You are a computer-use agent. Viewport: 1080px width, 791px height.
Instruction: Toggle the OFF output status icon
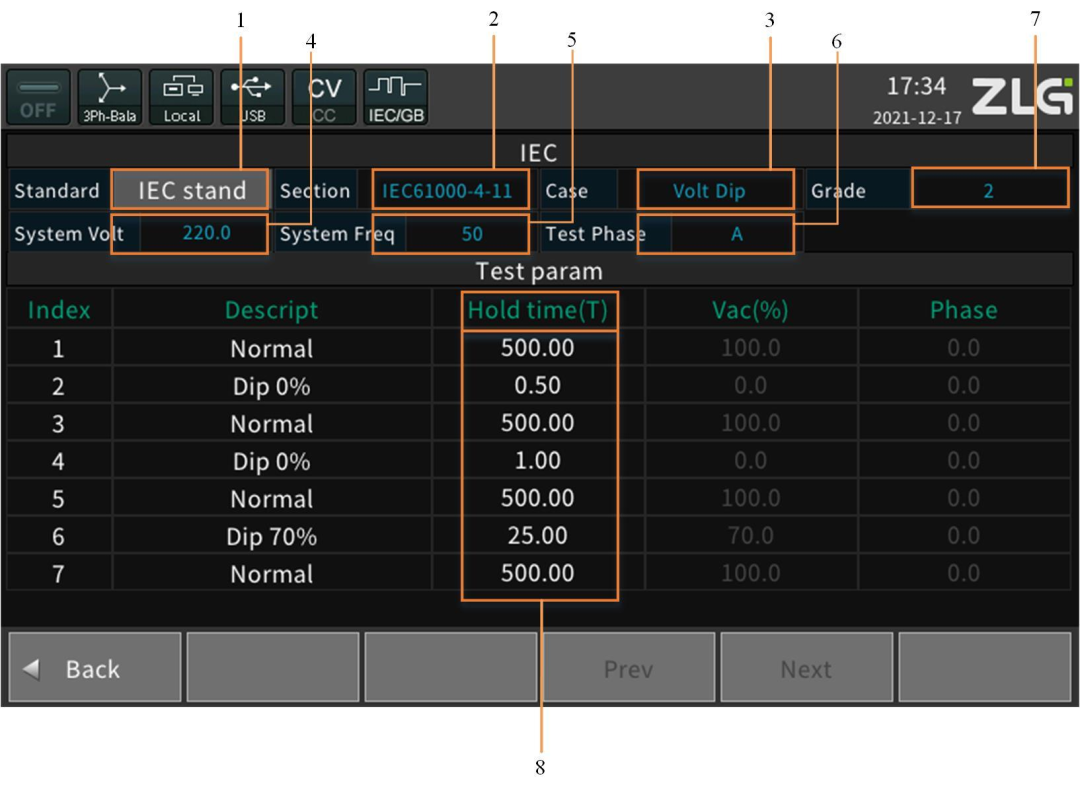(x=38, y=97)
